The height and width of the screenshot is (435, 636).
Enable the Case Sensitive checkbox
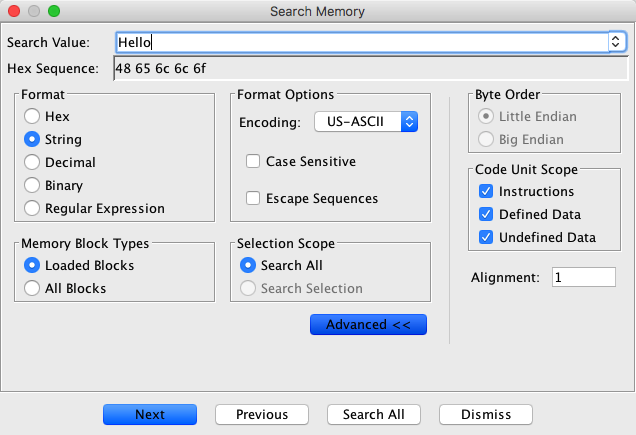click(253, 161)
